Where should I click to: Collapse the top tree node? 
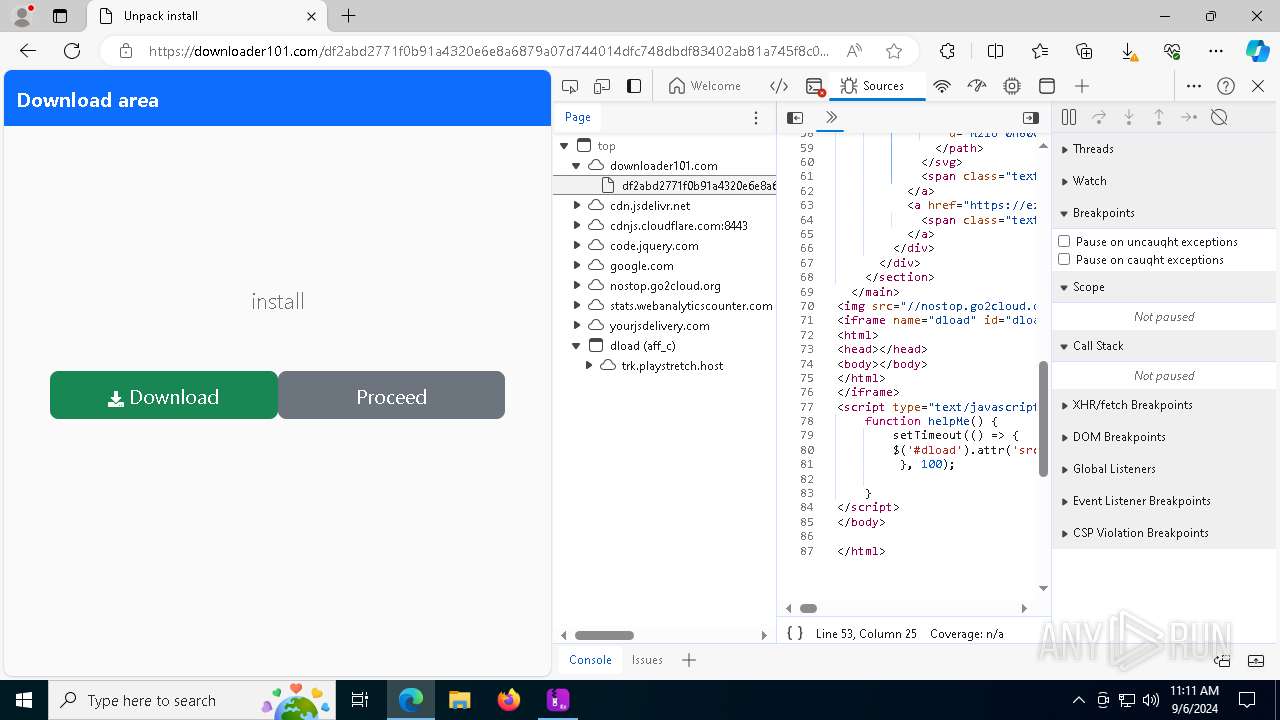pos(564,146)
